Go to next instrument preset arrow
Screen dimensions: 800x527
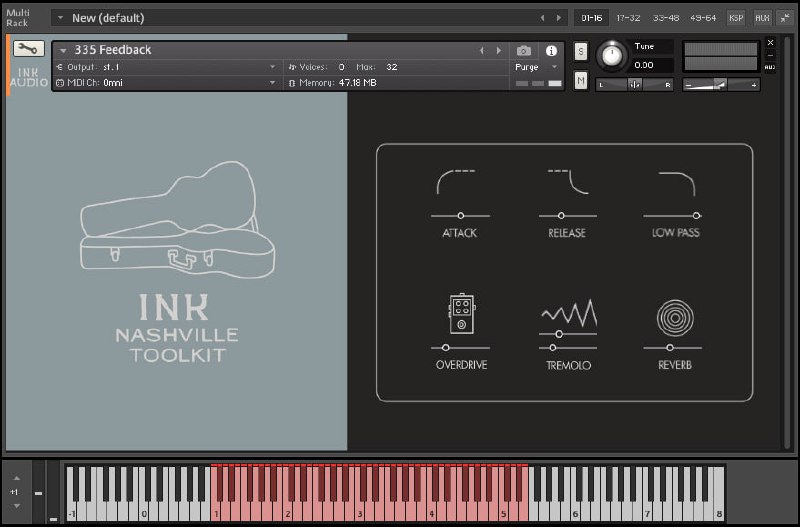click(497, 50)
